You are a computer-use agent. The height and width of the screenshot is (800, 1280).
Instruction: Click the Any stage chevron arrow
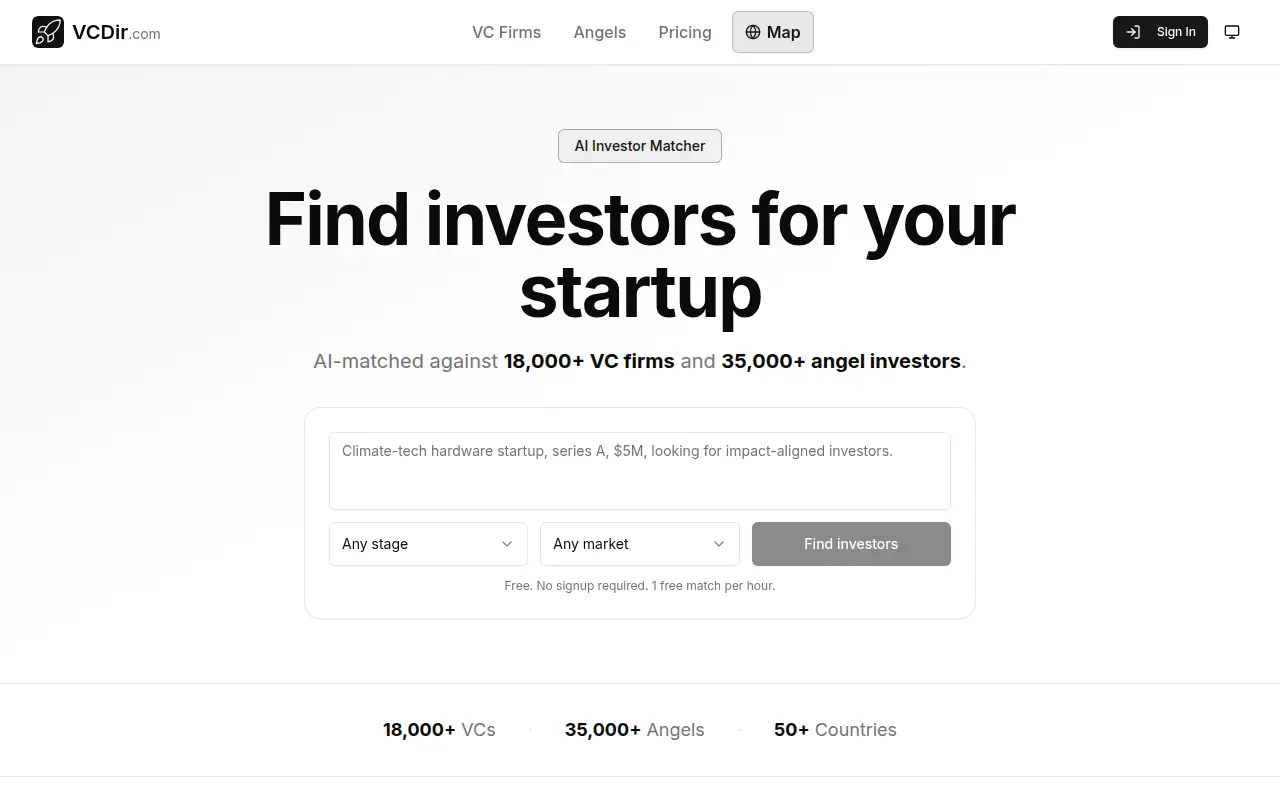507,544
